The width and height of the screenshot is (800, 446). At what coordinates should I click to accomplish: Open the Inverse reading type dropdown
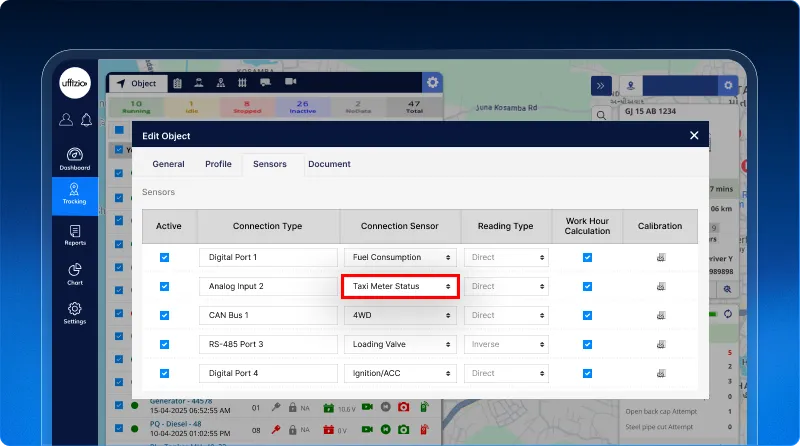(x=506, y=344)
